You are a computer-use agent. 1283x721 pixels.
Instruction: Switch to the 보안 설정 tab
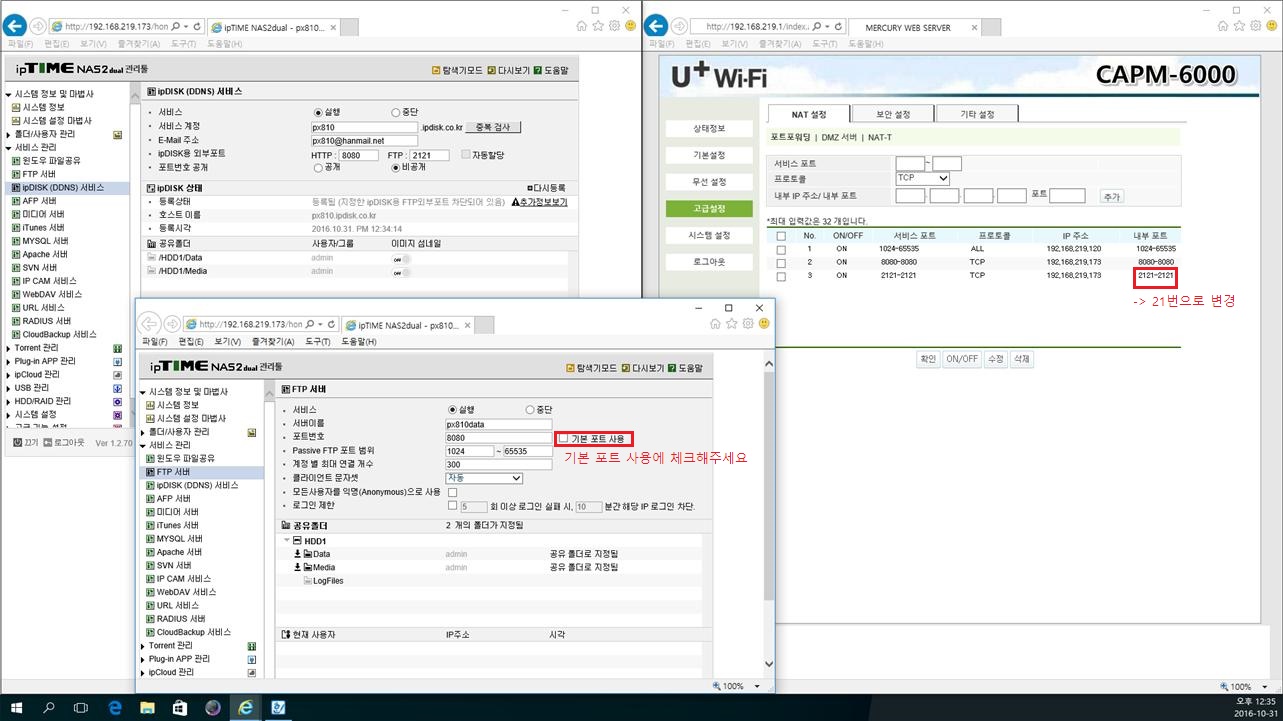coord(893,114)
